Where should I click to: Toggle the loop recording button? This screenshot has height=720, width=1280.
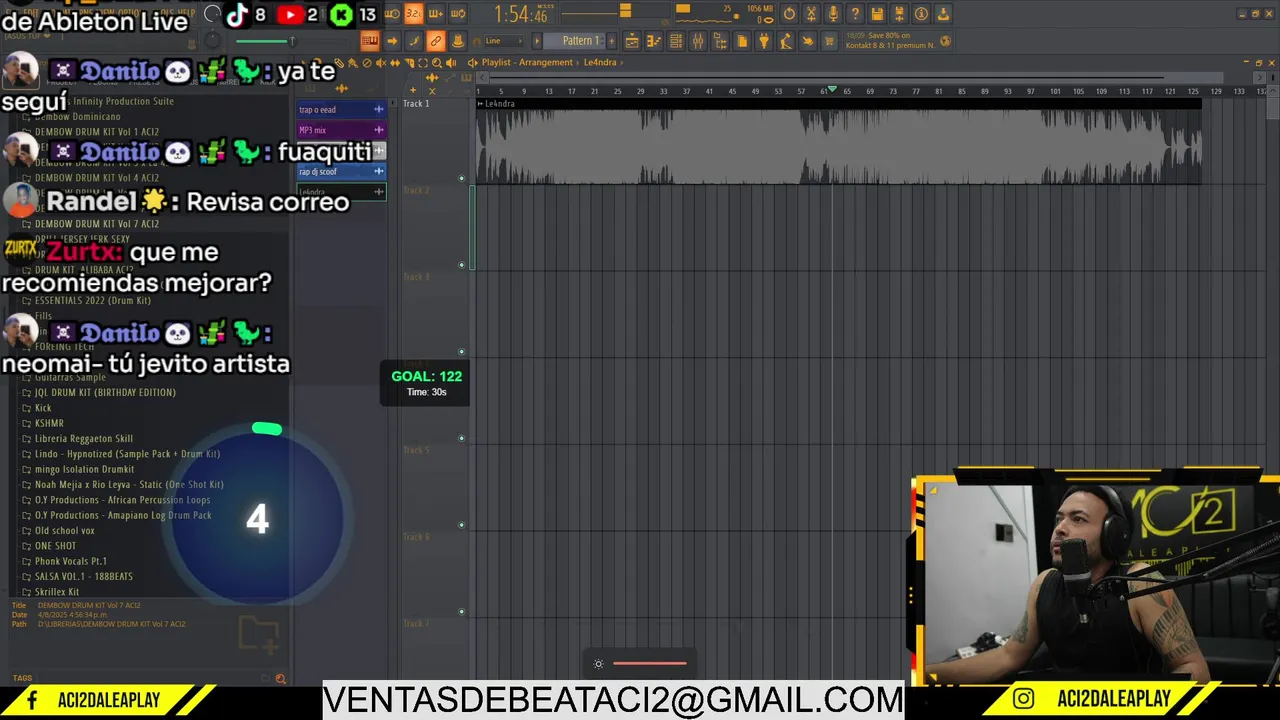click(x=457, y=14)
